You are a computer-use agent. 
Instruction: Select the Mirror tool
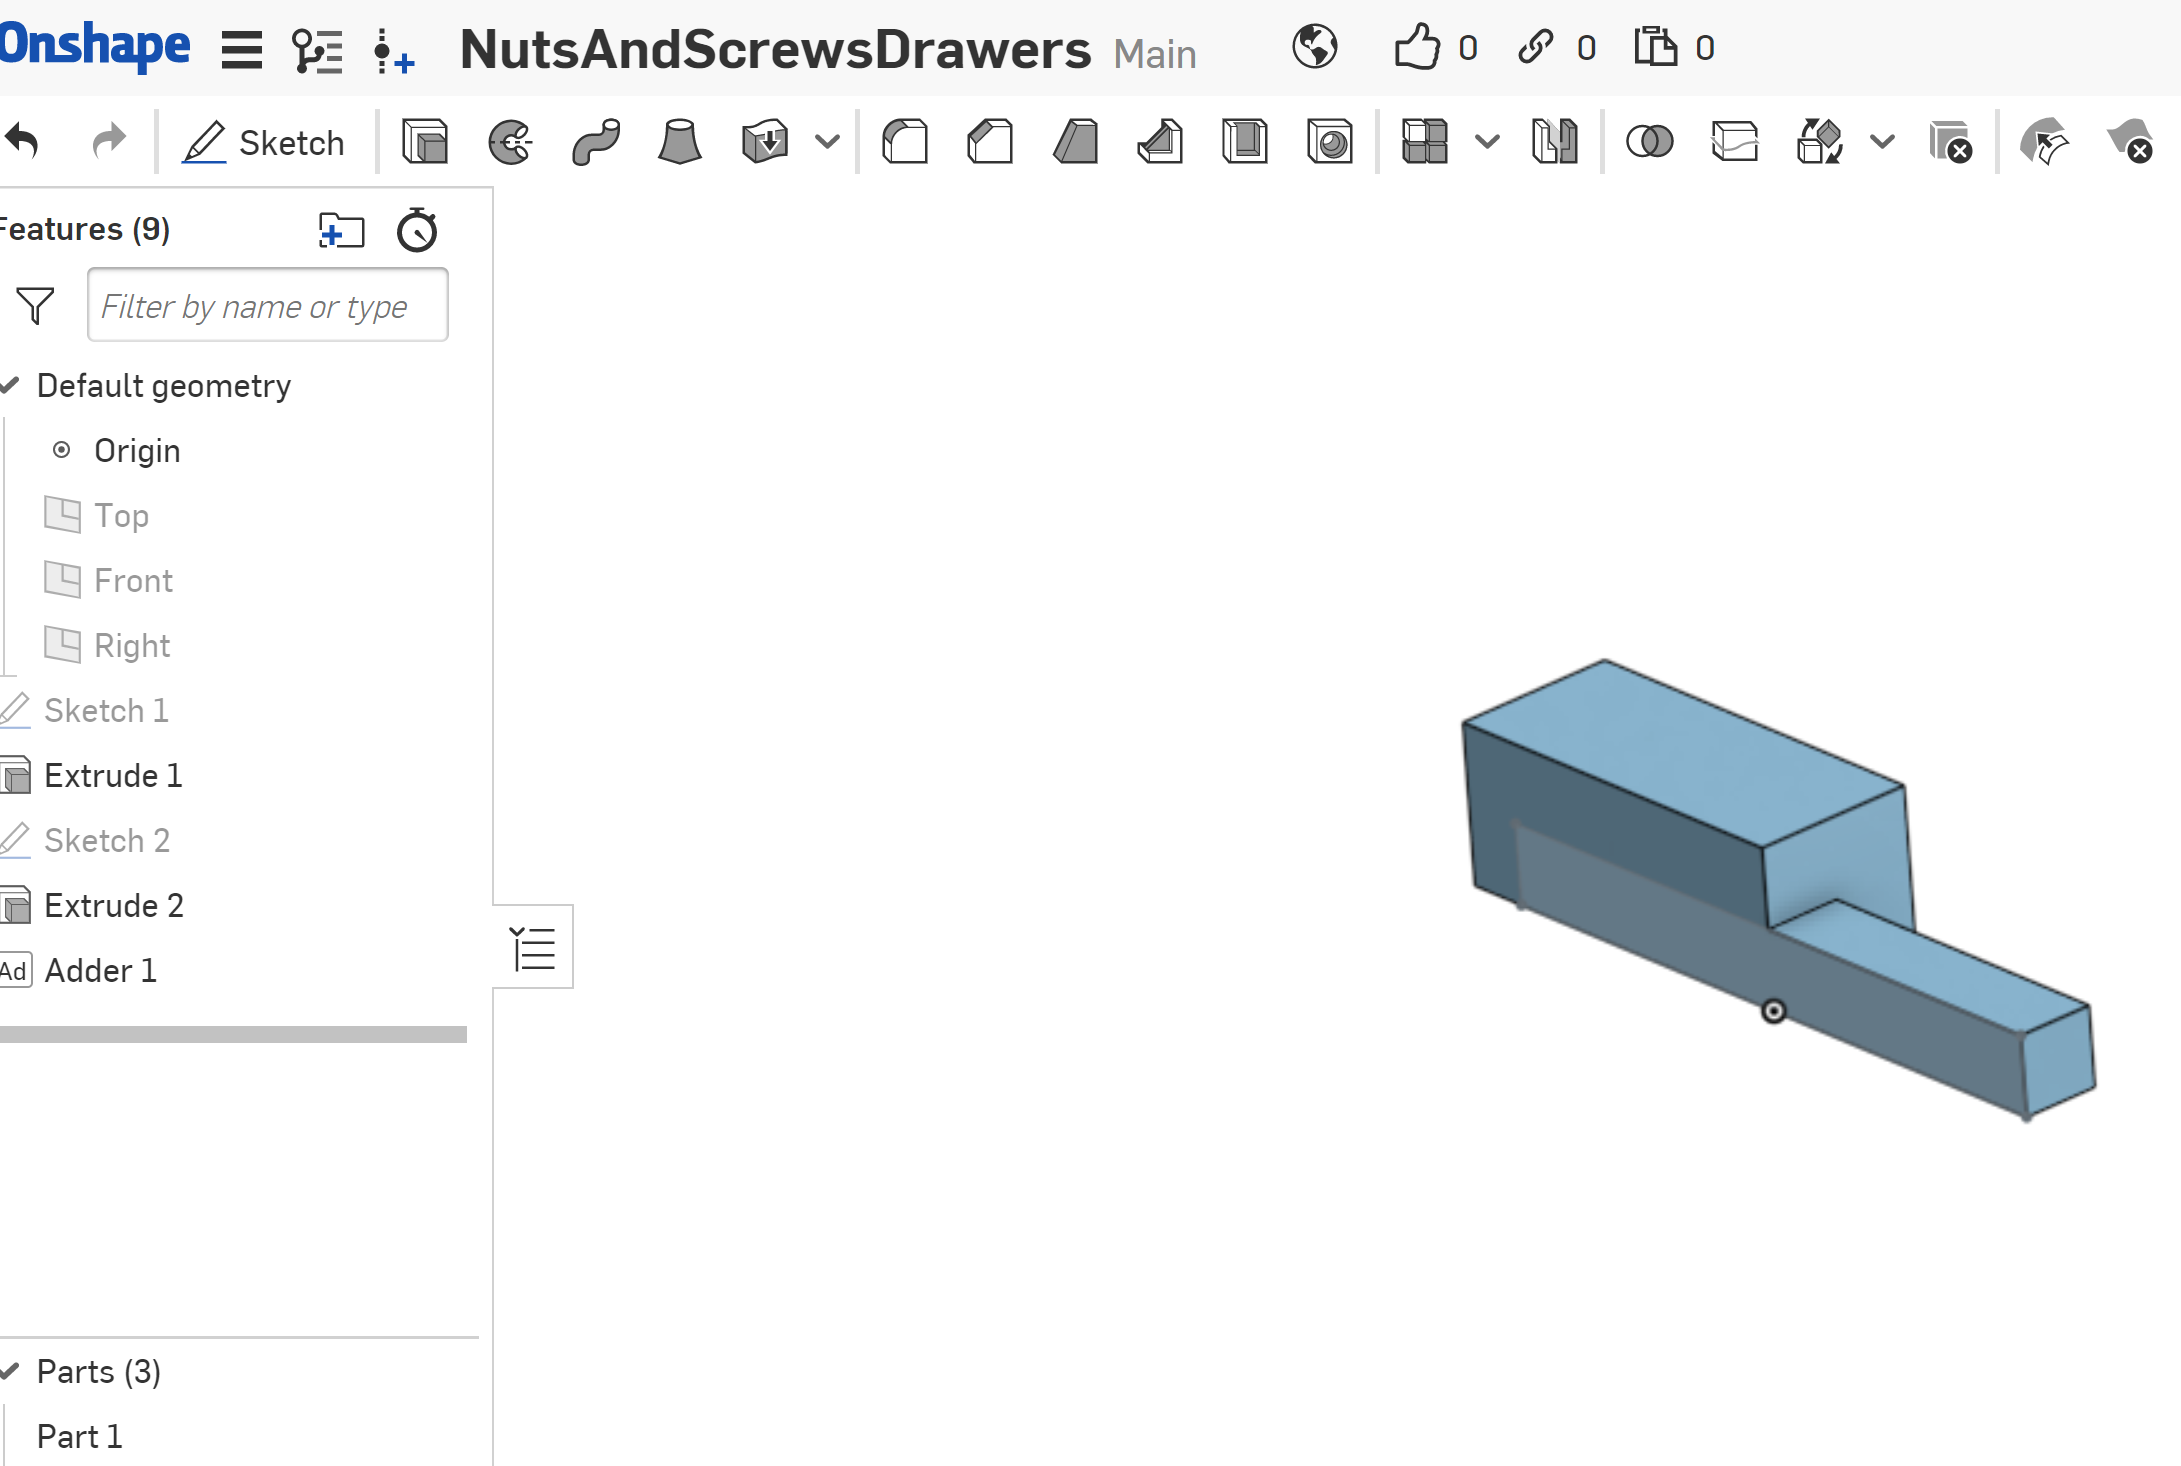tap(1555, 141)
